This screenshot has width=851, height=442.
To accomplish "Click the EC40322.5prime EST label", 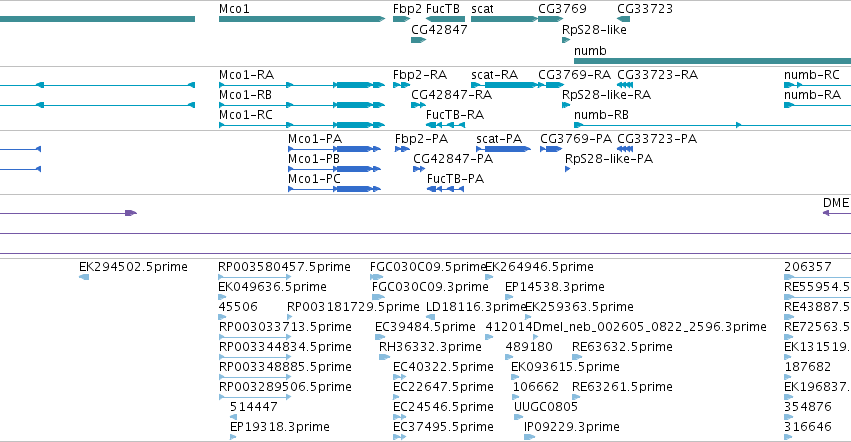I will (x=443, y=367).
